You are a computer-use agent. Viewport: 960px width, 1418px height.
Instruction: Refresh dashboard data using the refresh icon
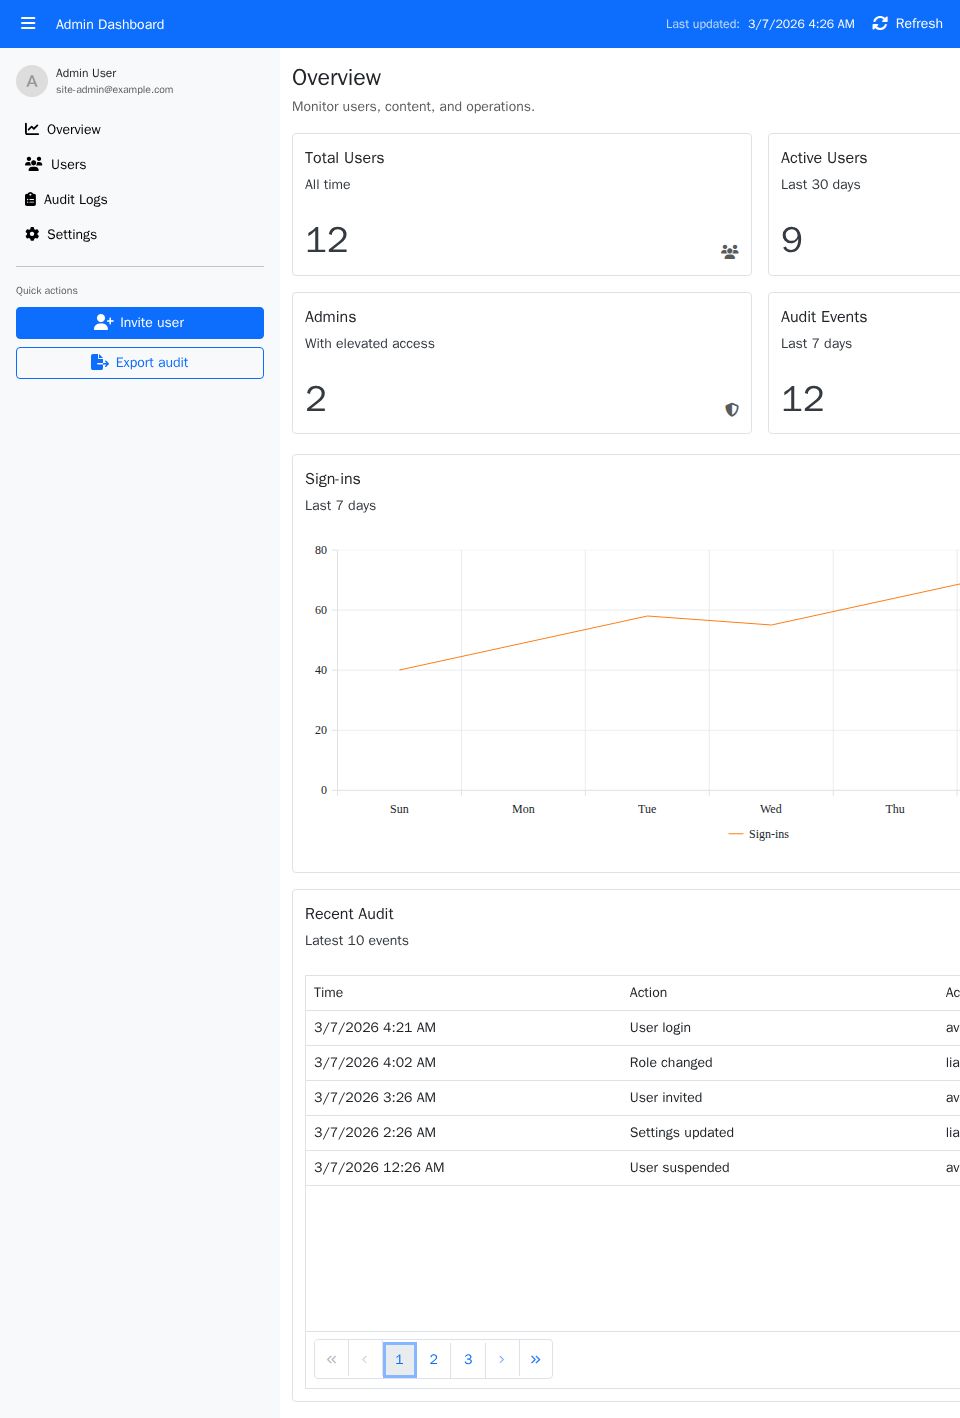click(879, 23)
